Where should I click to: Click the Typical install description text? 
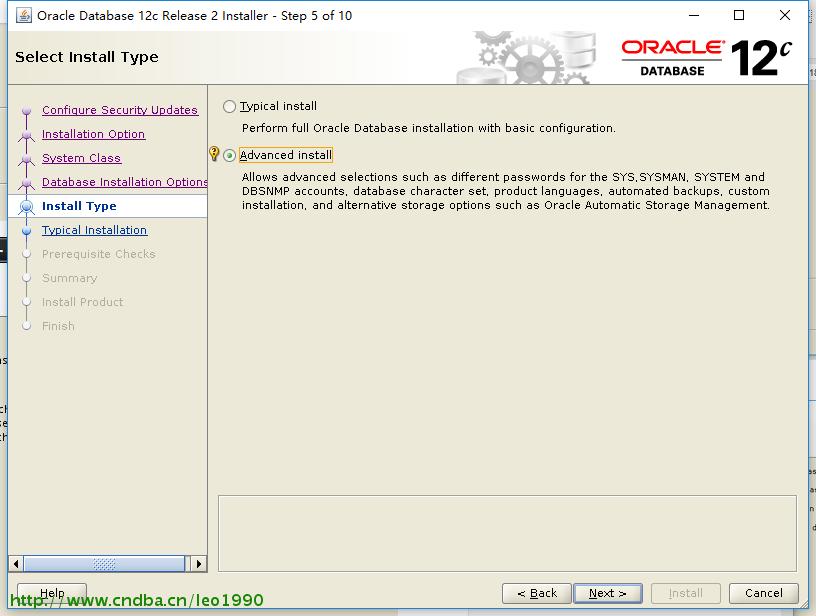pos(429,128)
